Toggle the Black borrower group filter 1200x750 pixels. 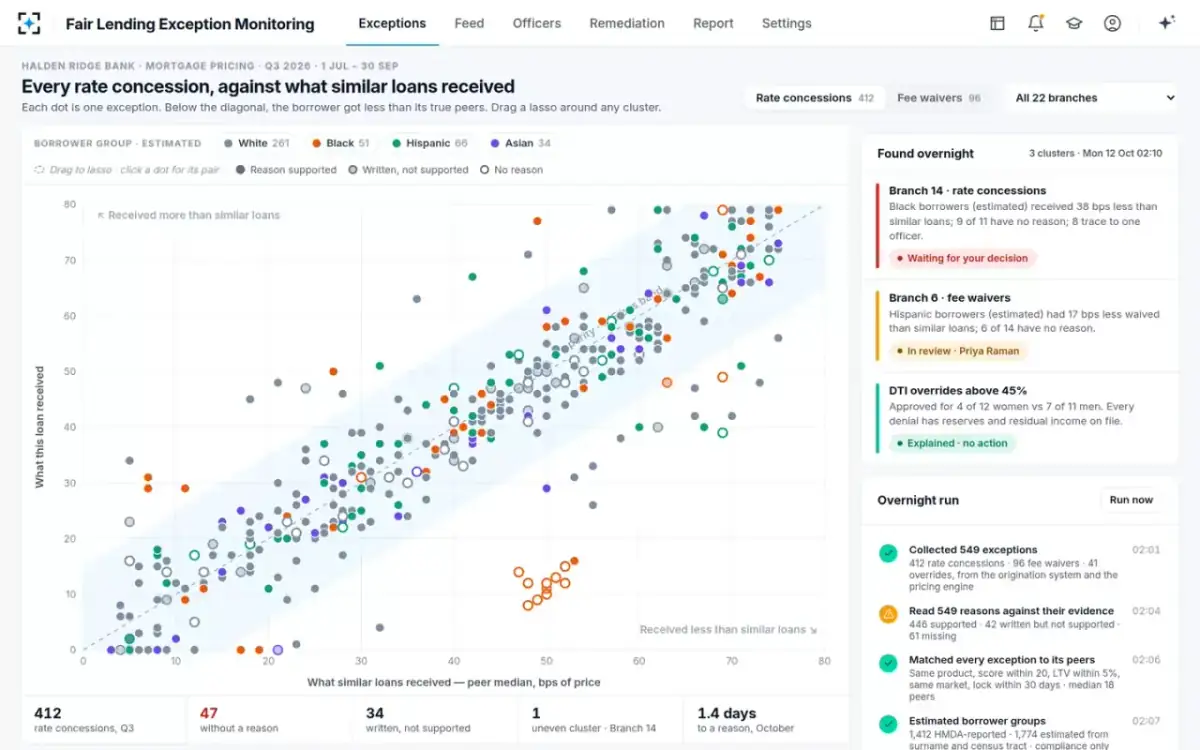(340, 143)
